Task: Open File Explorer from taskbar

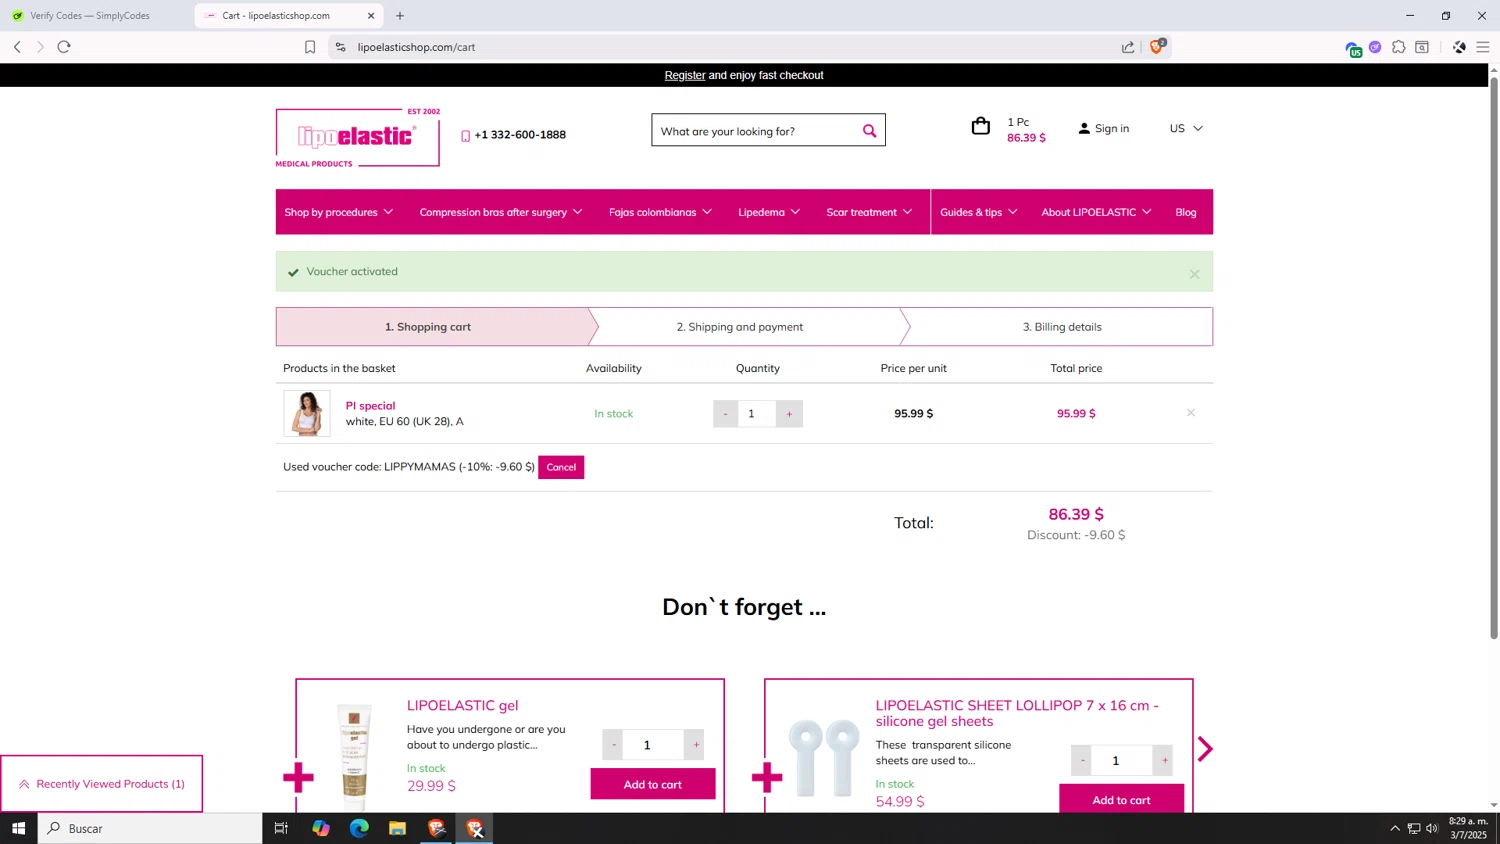Action: 397,828
